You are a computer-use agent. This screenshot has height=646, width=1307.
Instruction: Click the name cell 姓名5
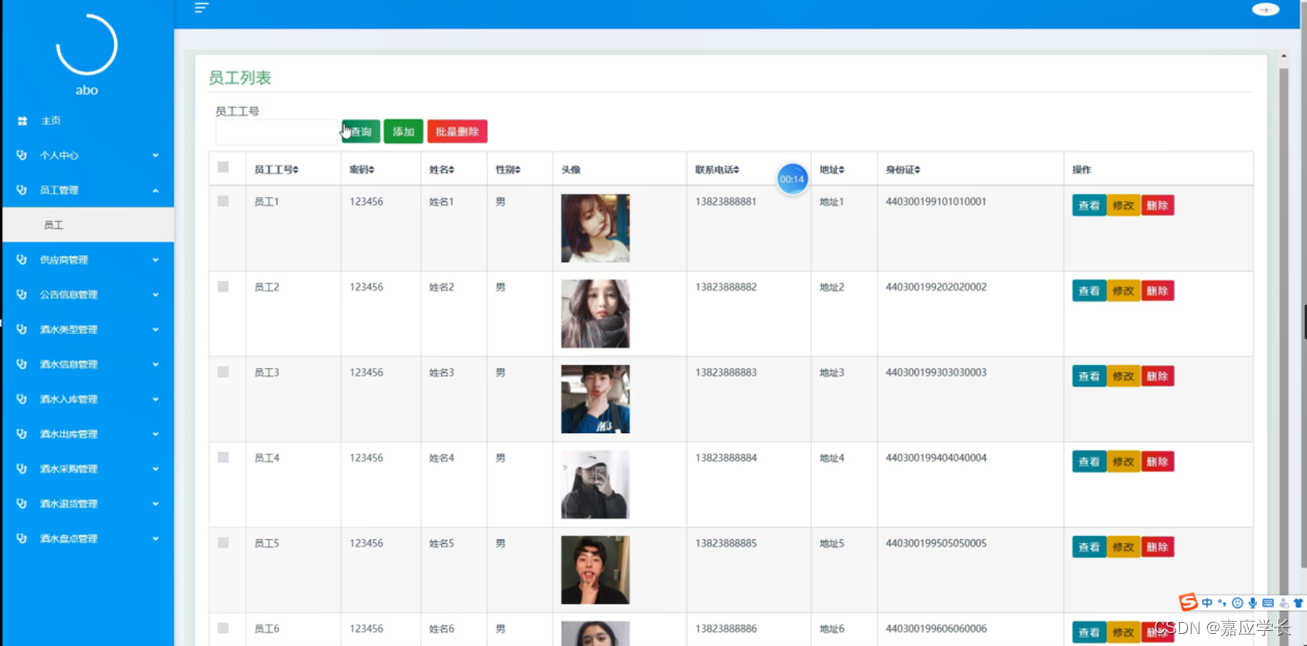pos(442,543)
